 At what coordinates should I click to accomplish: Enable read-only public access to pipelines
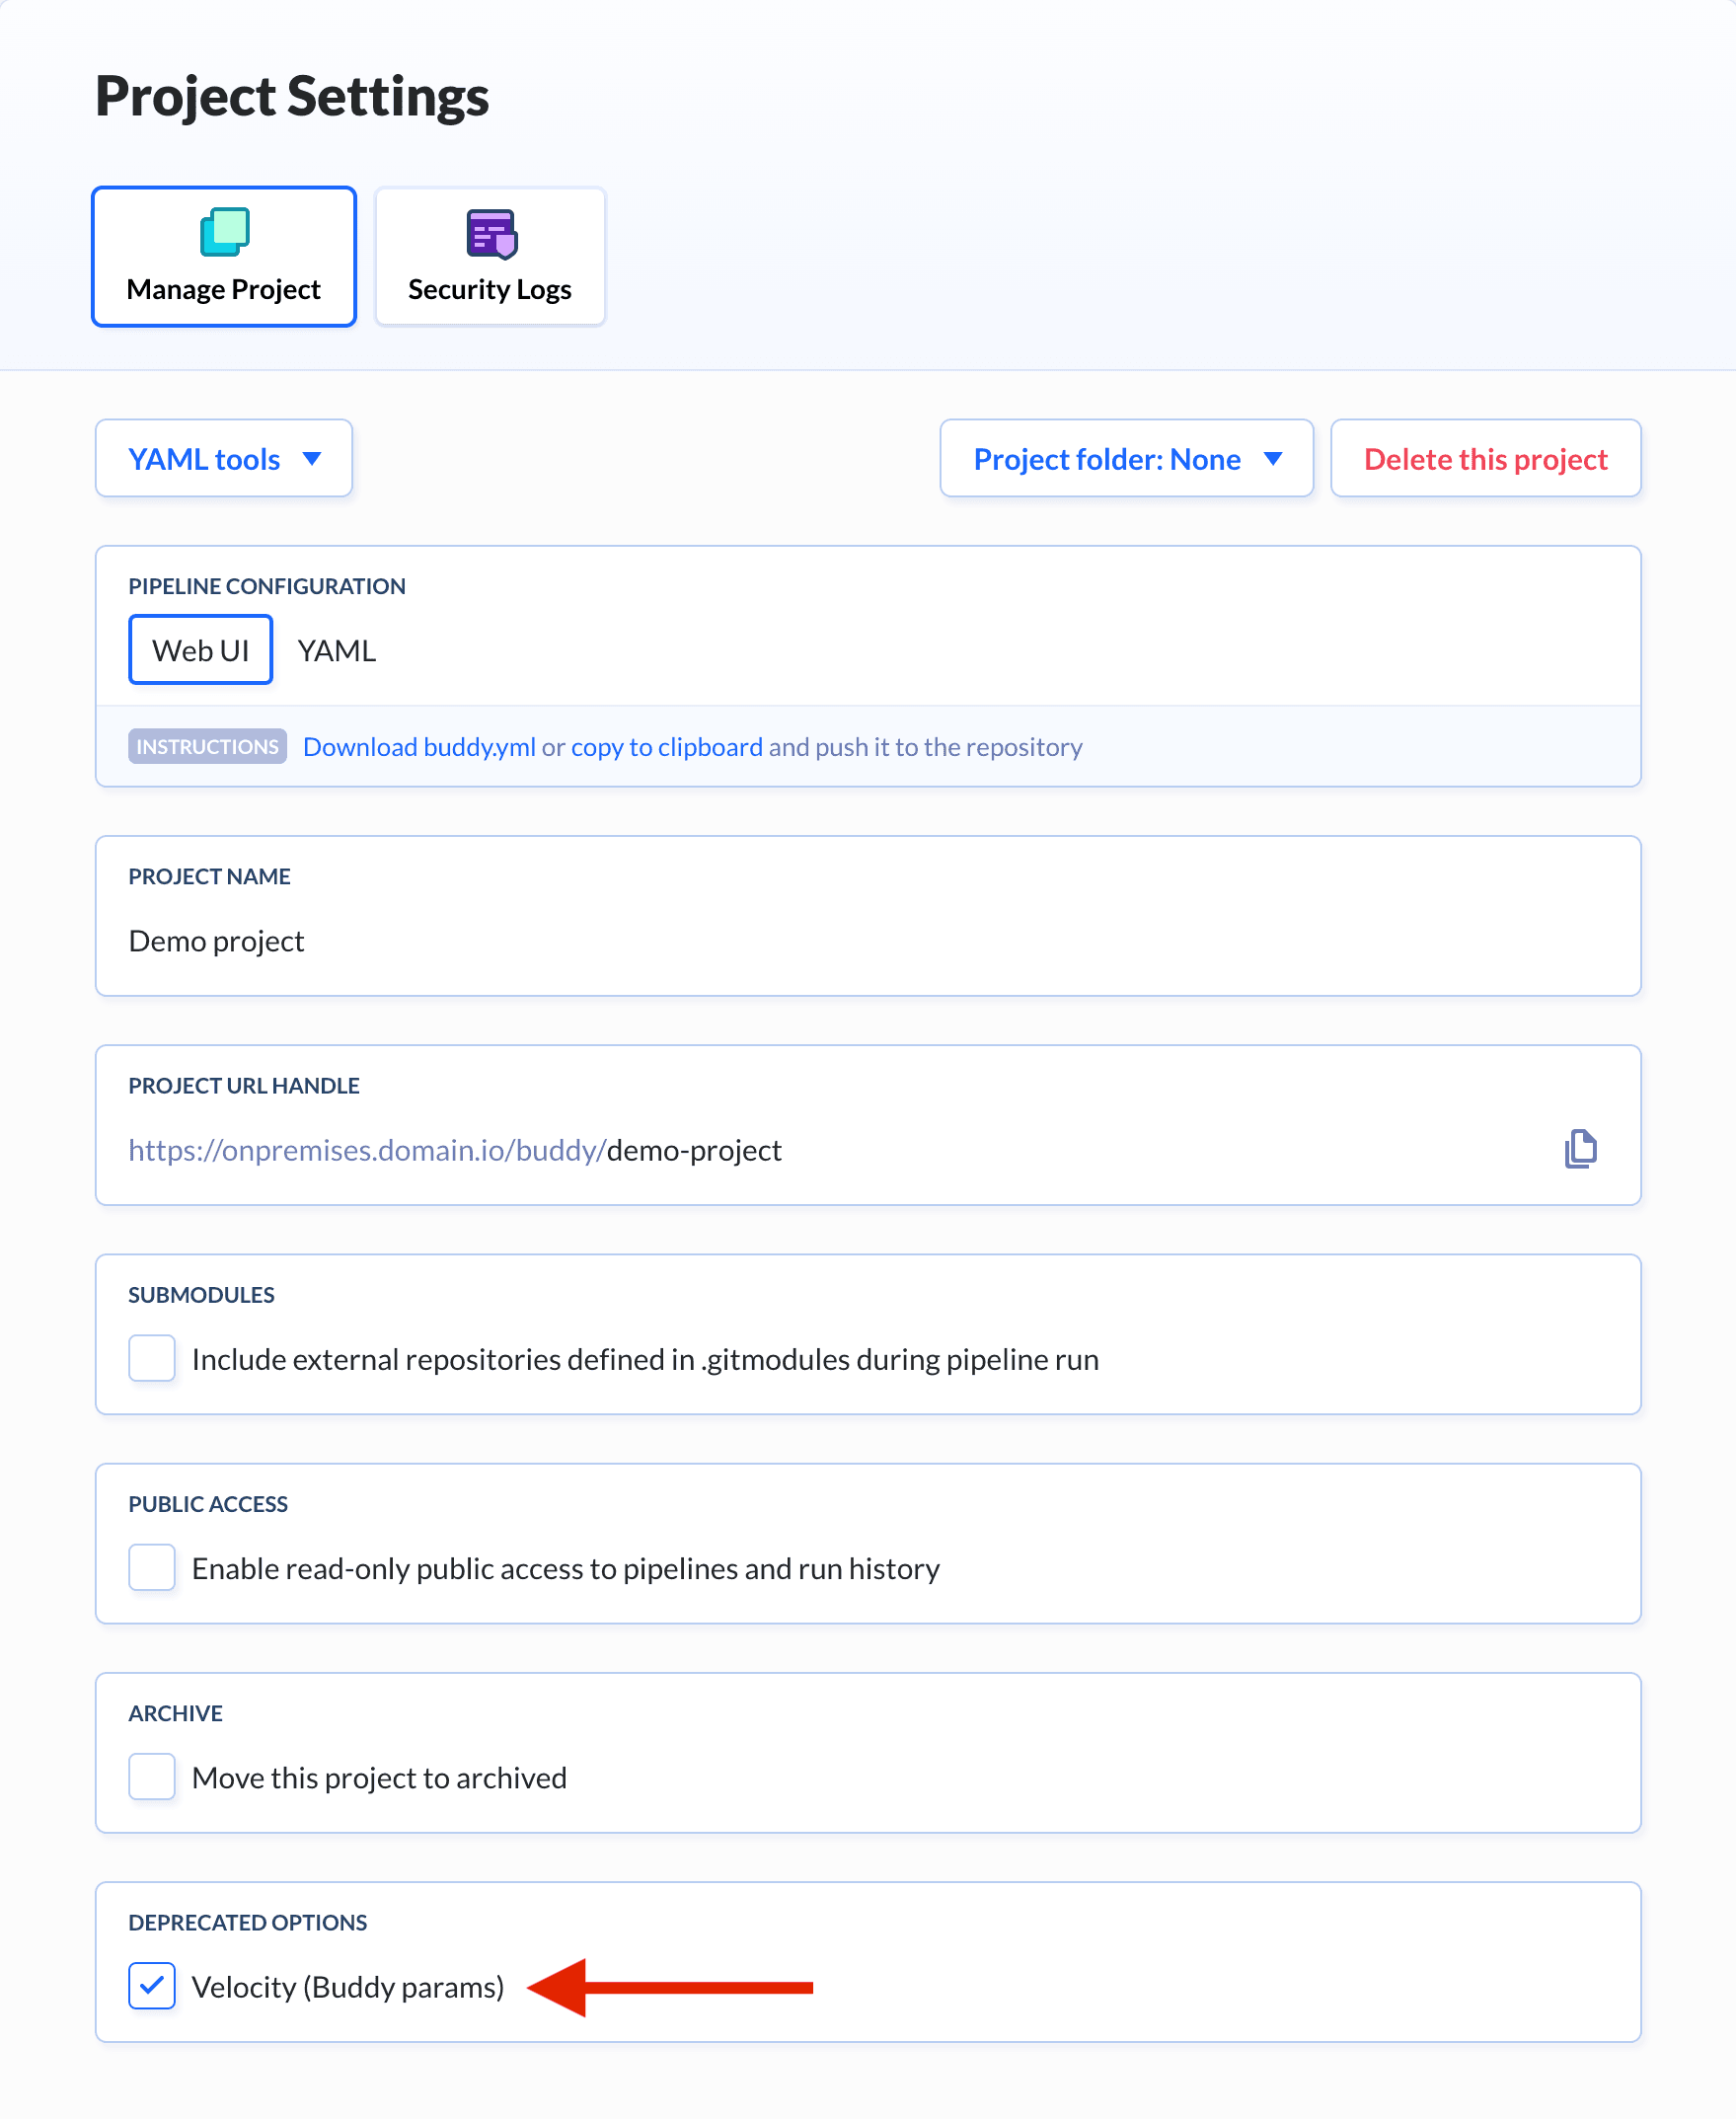152,1567
